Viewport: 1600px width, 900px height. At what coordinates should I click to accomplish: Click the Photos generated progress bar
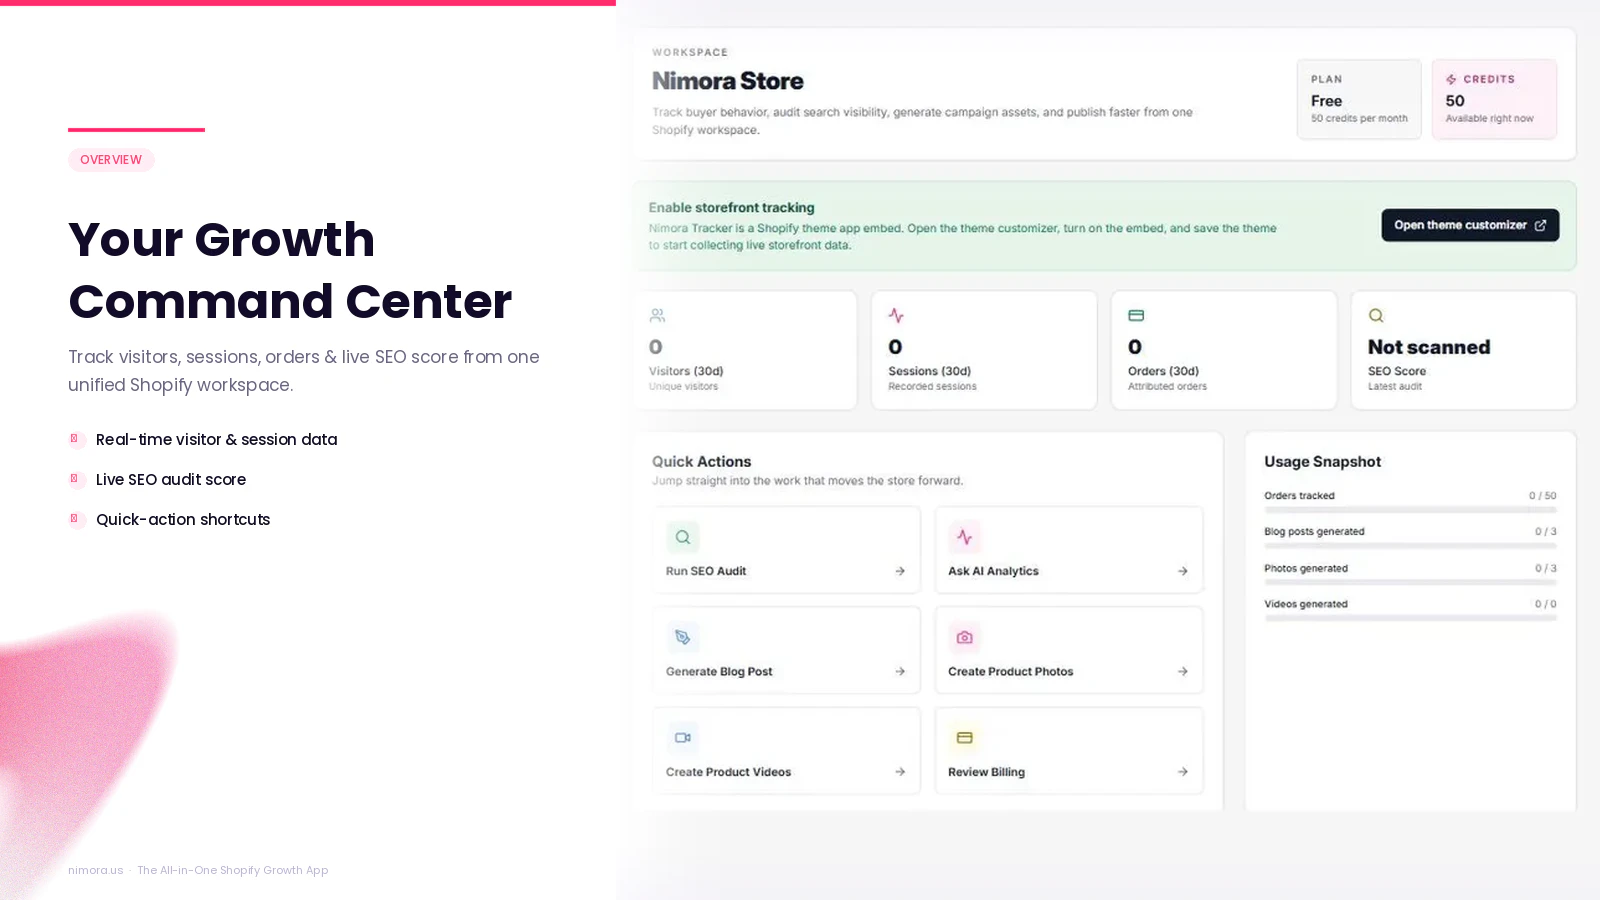(x=1410, y=582)
